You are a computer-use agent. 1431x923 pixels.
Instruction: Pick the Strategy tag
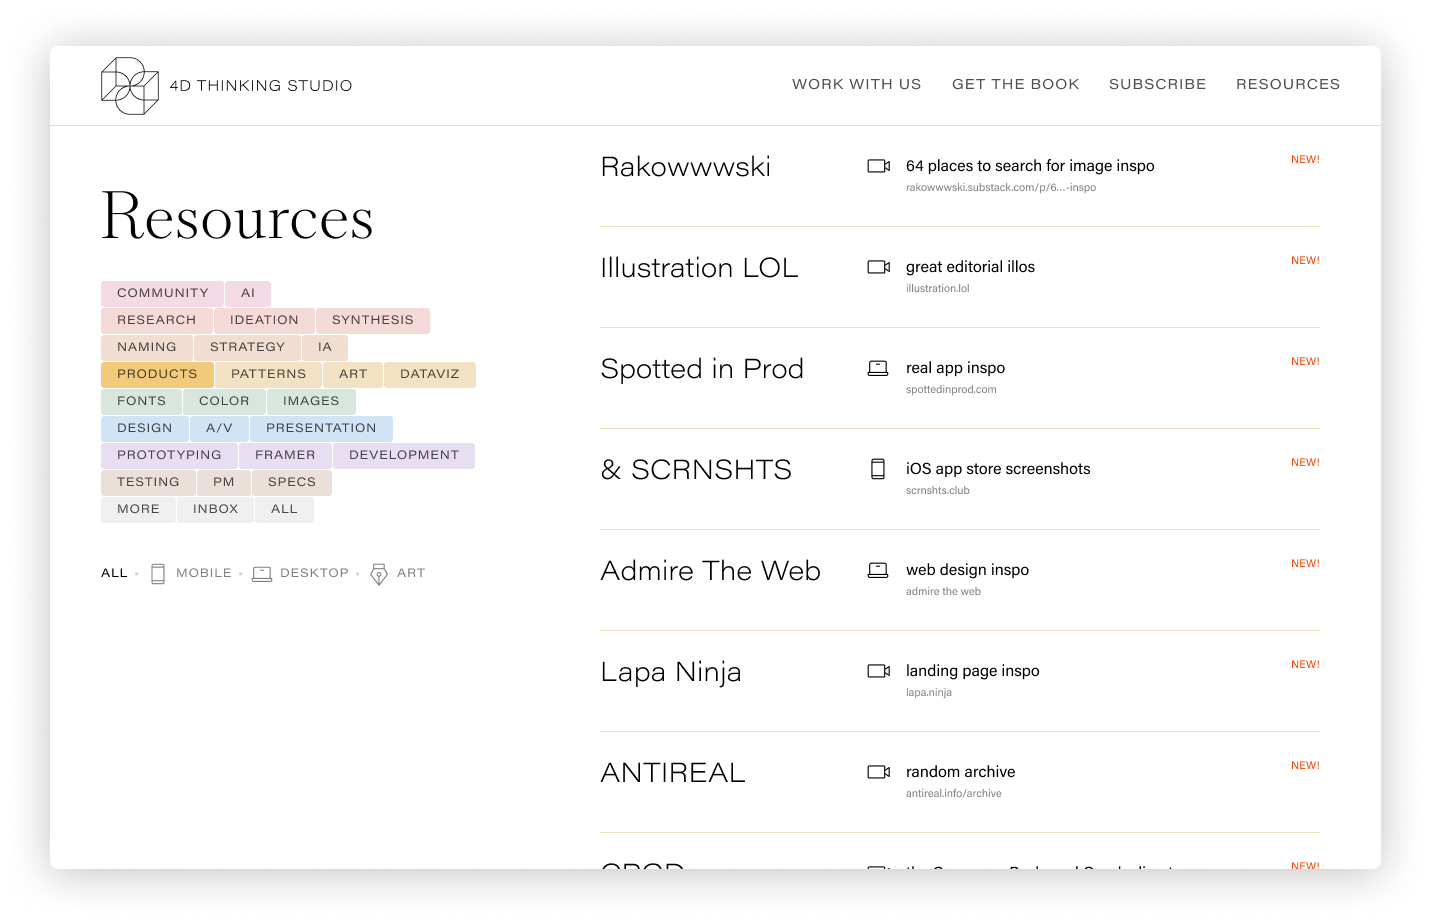click(x=247, y=347)
